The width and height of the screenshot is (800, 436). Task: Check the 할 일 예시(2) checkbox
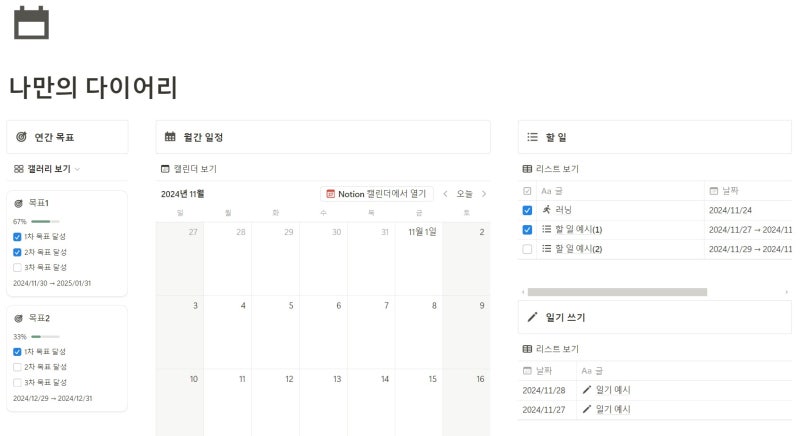[527, 249]
